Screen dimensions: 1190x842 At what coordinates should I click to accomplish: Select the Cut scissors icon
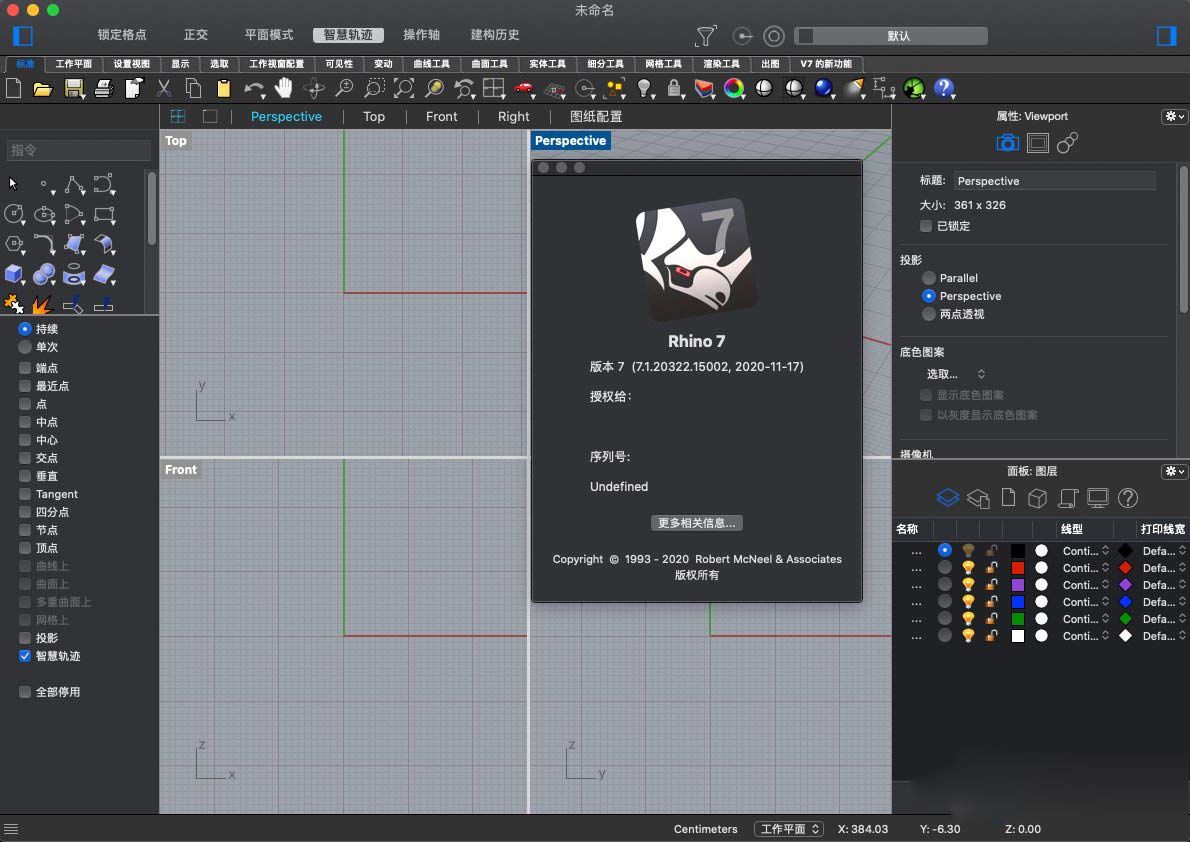point(163,89)
